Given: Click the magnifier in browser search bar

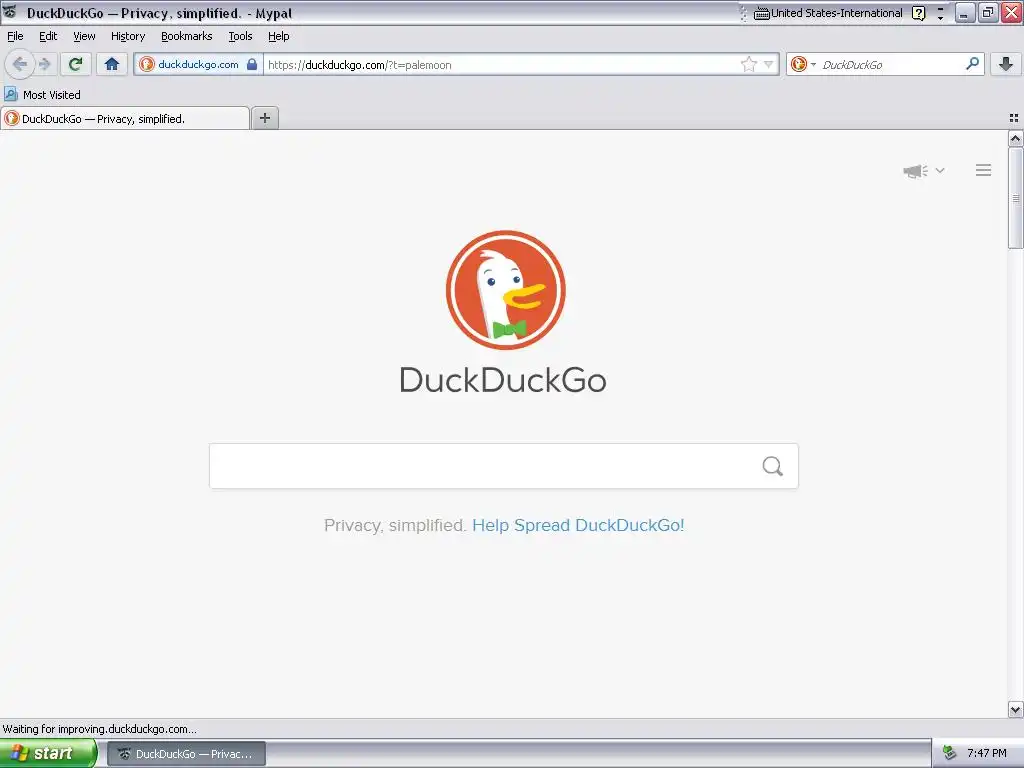Looking at the screenshot, I should click(x=972, y=63).
